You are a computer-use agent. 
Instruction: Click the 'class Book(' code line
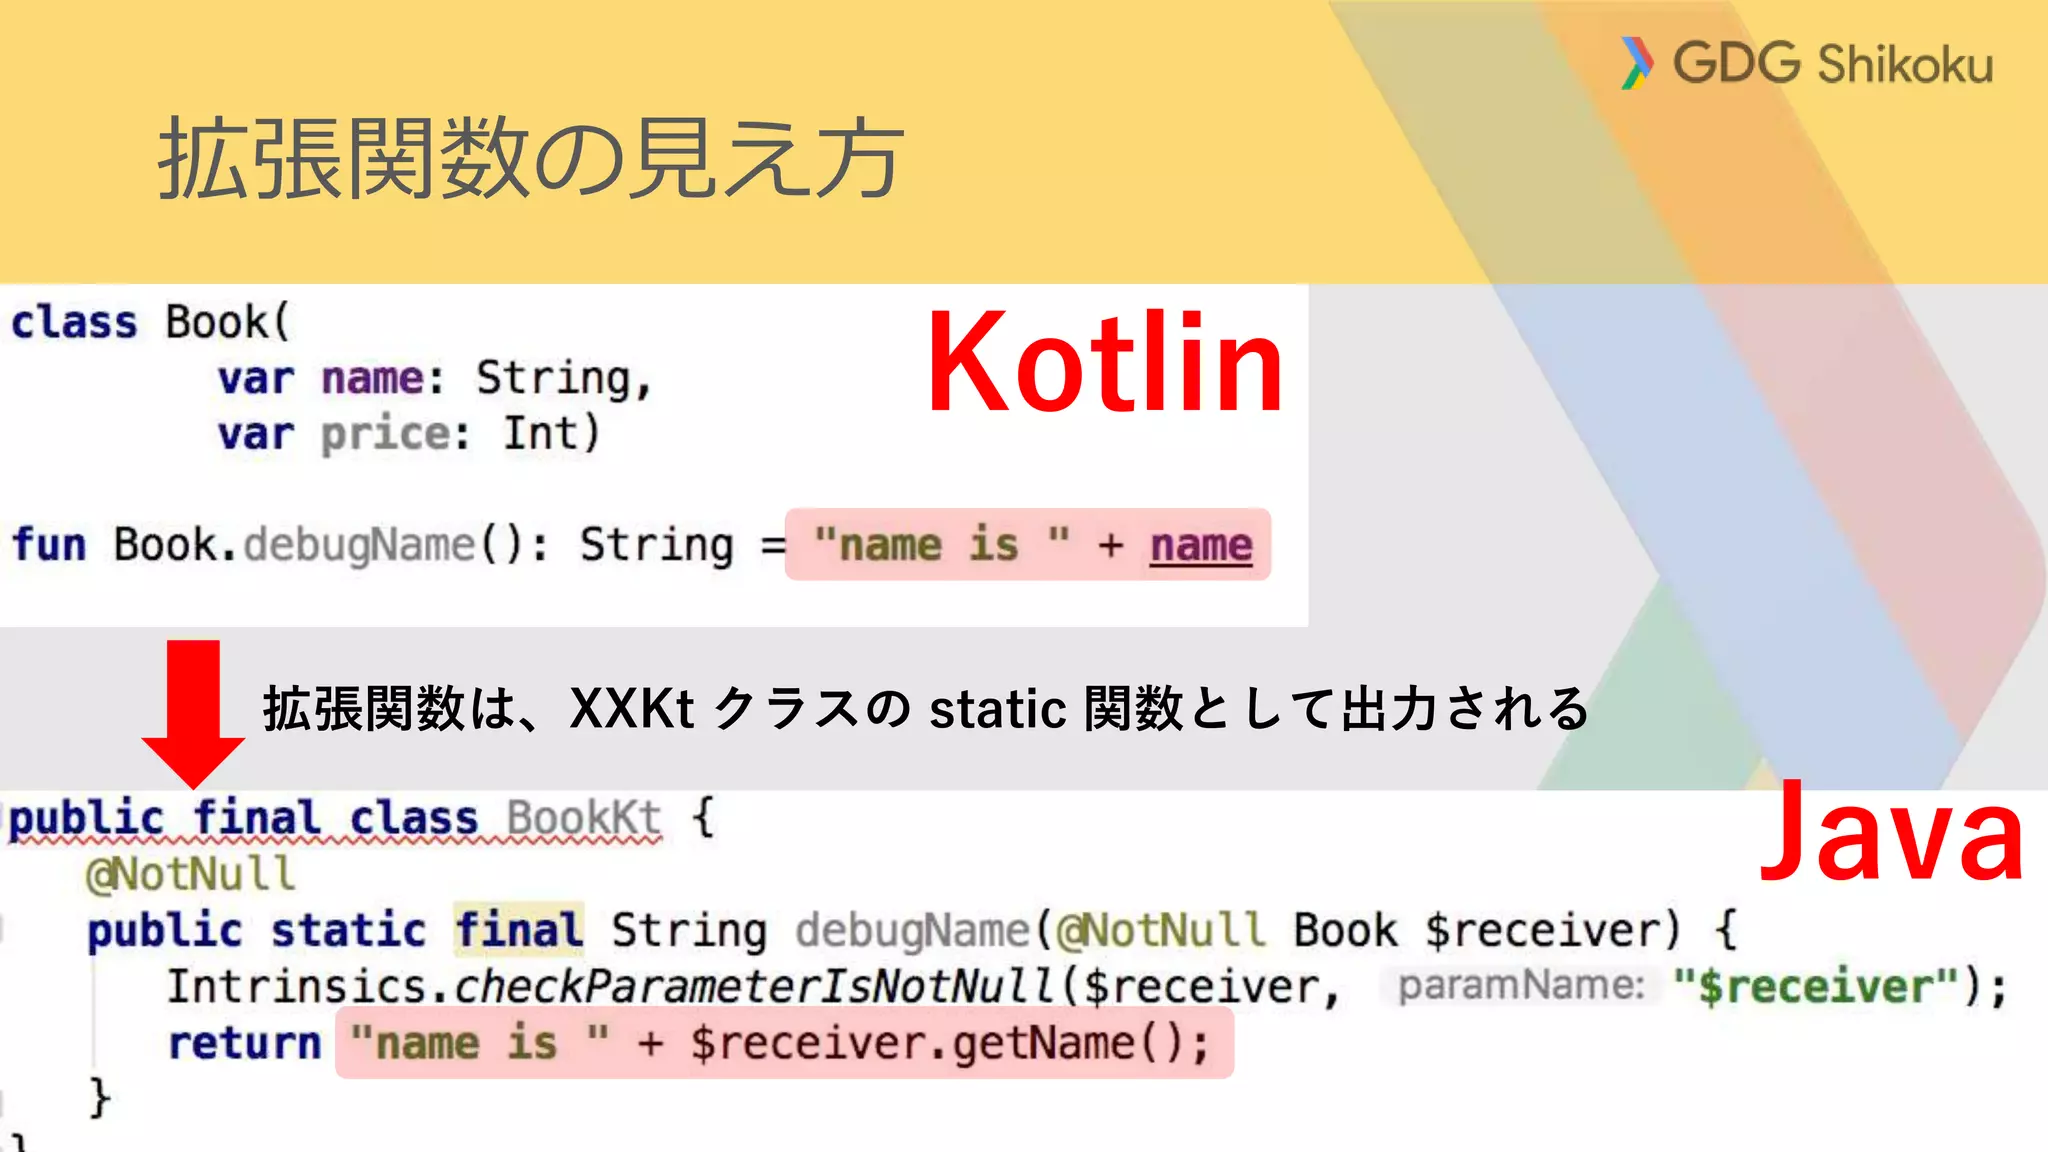(x=150, y=322)
